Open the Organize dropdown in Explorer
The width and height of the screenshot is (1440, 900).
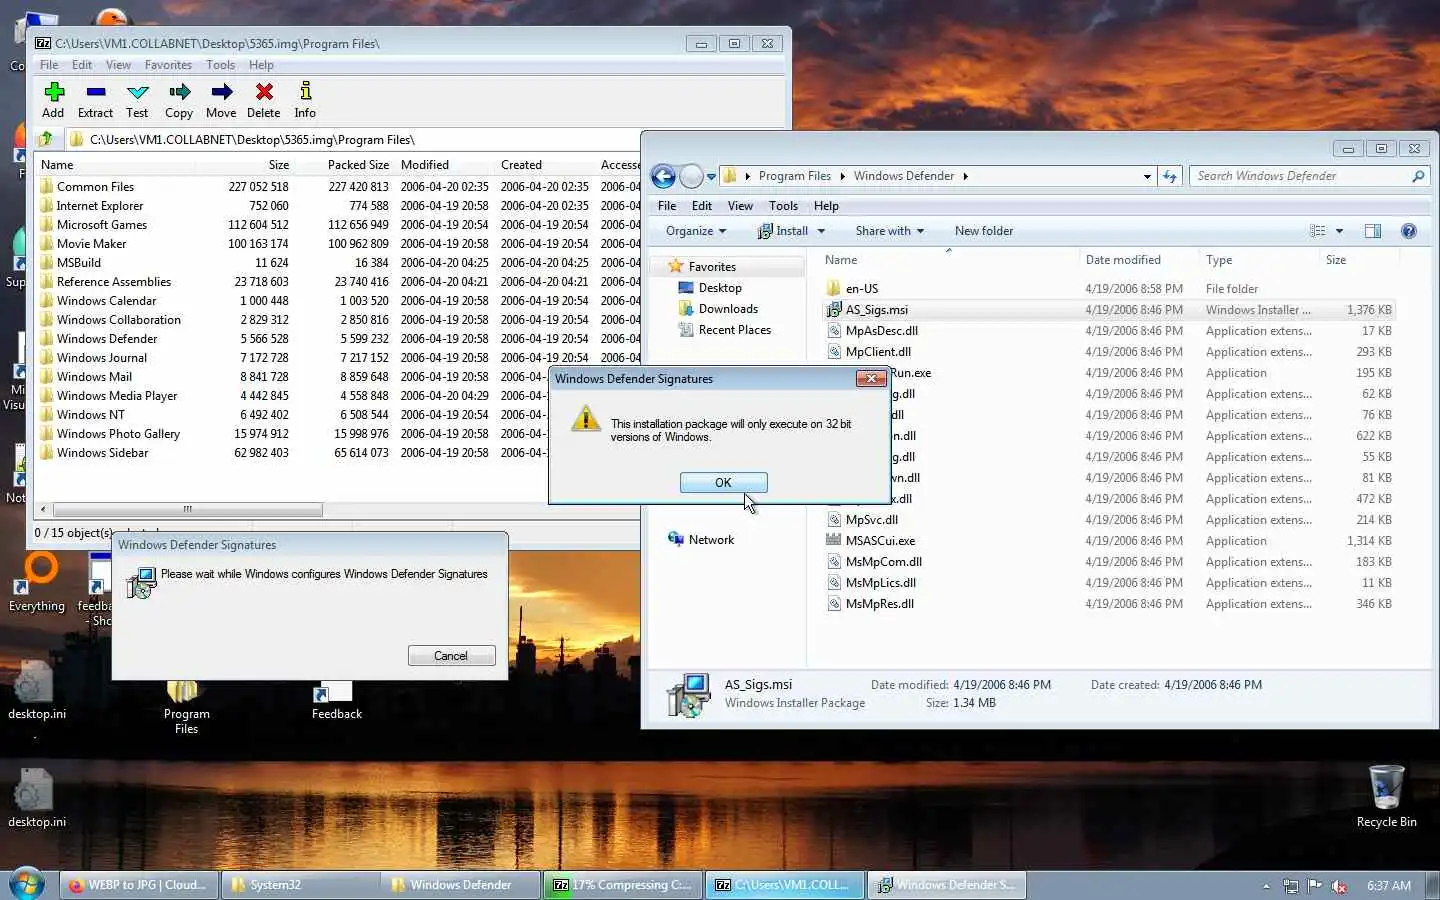(696, 231)
